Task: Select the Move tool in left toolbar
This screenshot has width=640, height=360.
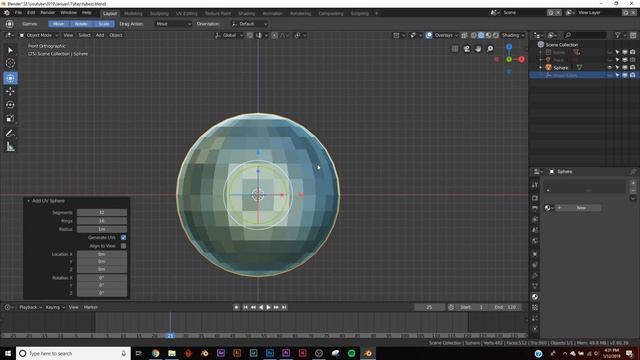Action: click(10, 91)
